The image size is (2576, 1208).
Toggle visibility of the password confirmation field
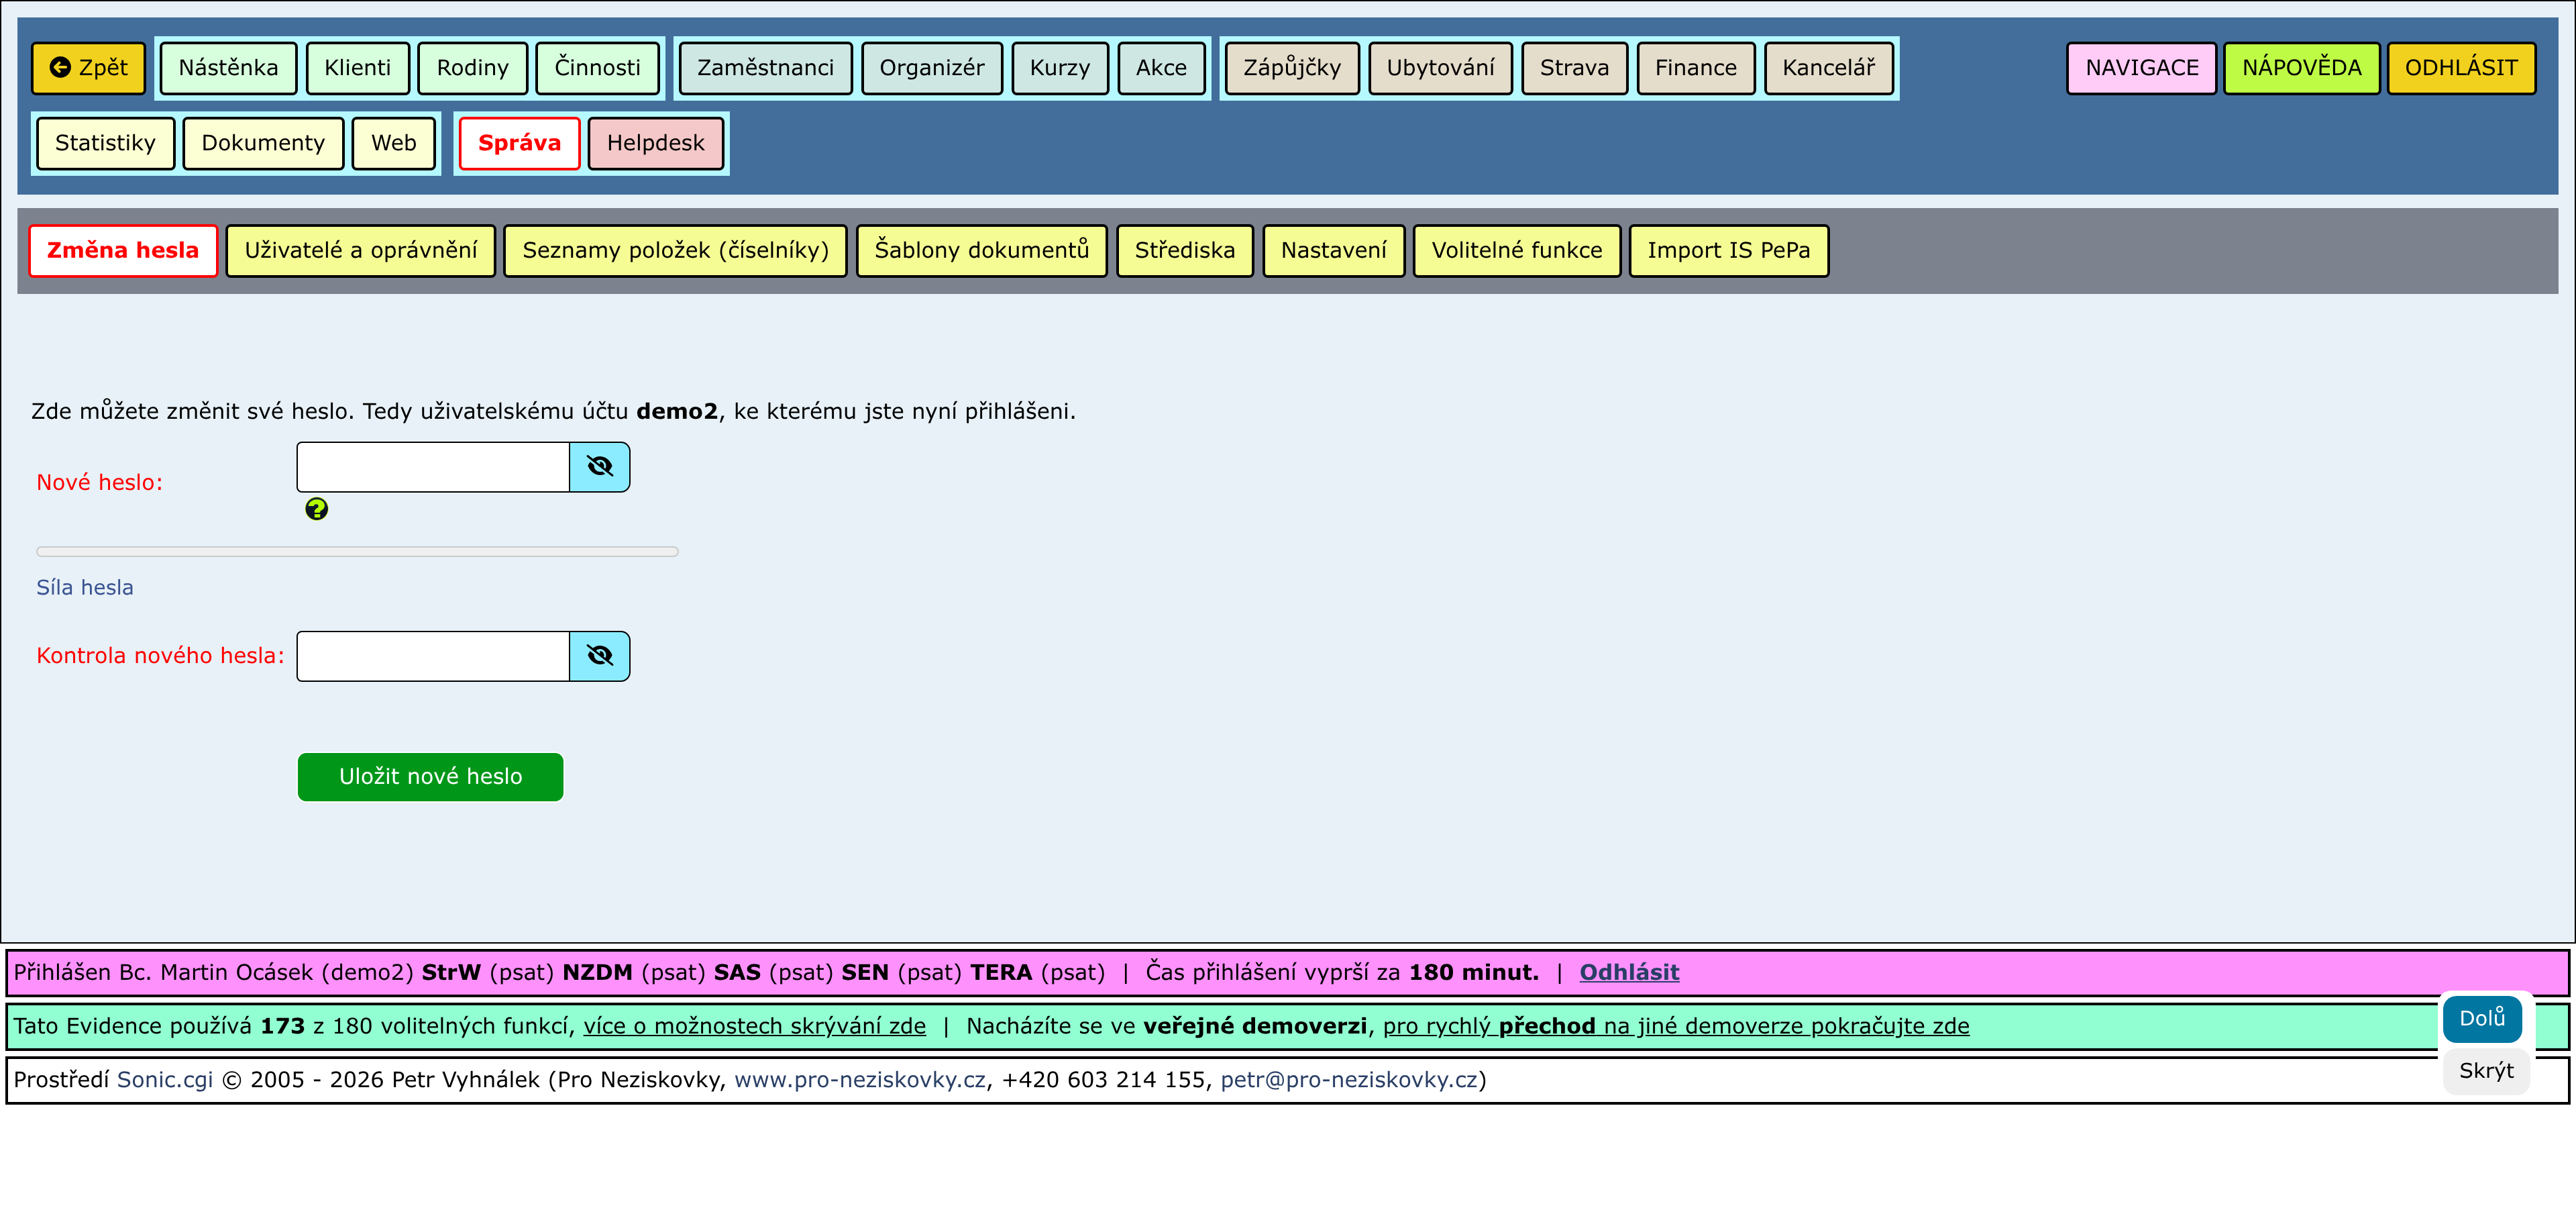click(x=599, y=656)
